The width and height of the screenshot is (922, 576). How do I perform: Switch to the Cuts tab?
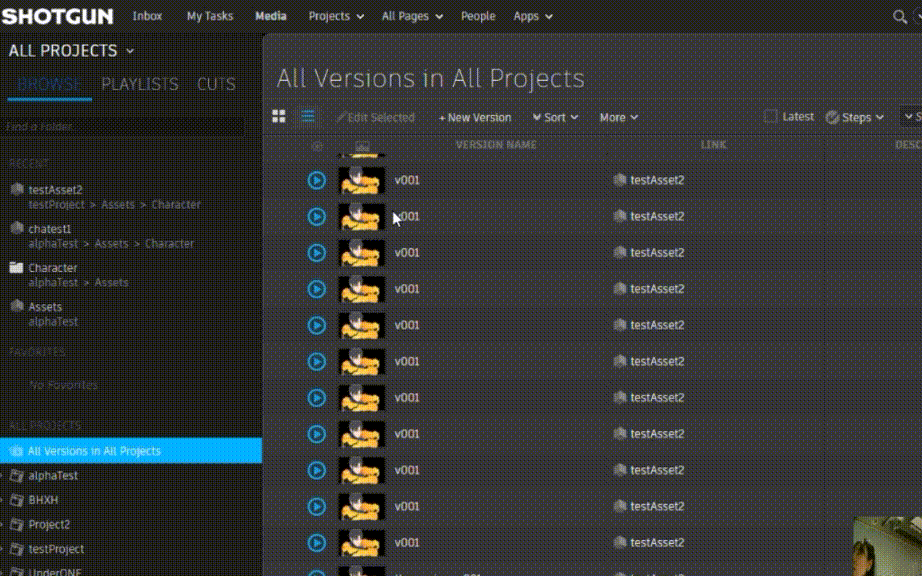click(x=216, y=85)
